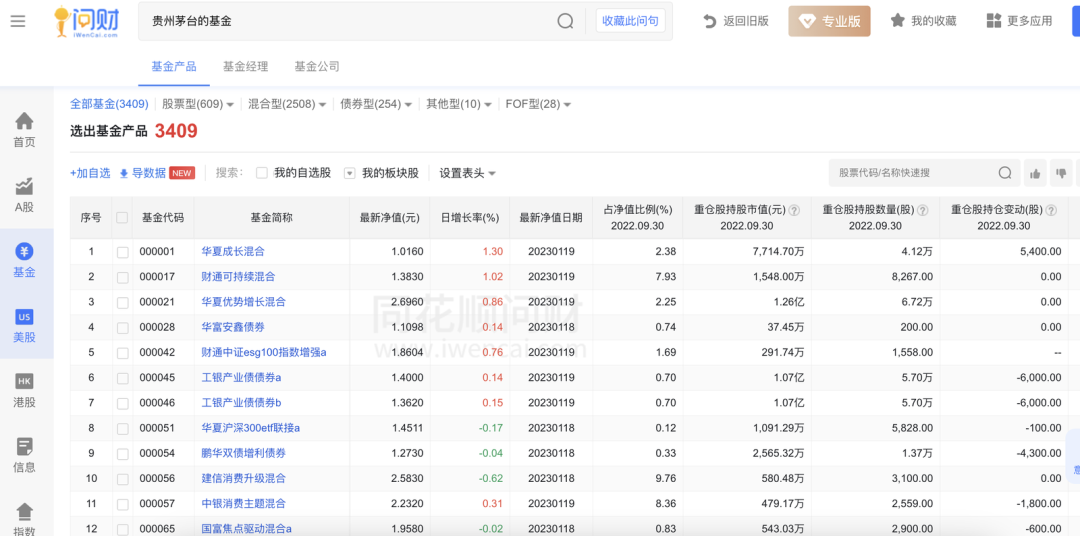1080x536 pixels.
Task: Click the thumbs-down feedback icon
Action: (x=1061, y=173)
